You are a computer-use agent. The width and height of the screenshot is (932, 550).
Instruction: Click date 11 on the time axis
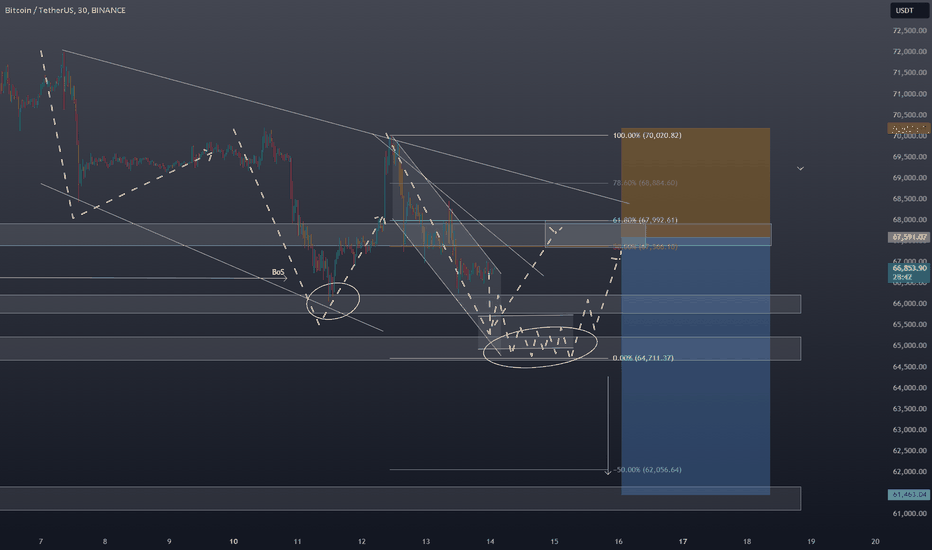click(x=297, y=542)
